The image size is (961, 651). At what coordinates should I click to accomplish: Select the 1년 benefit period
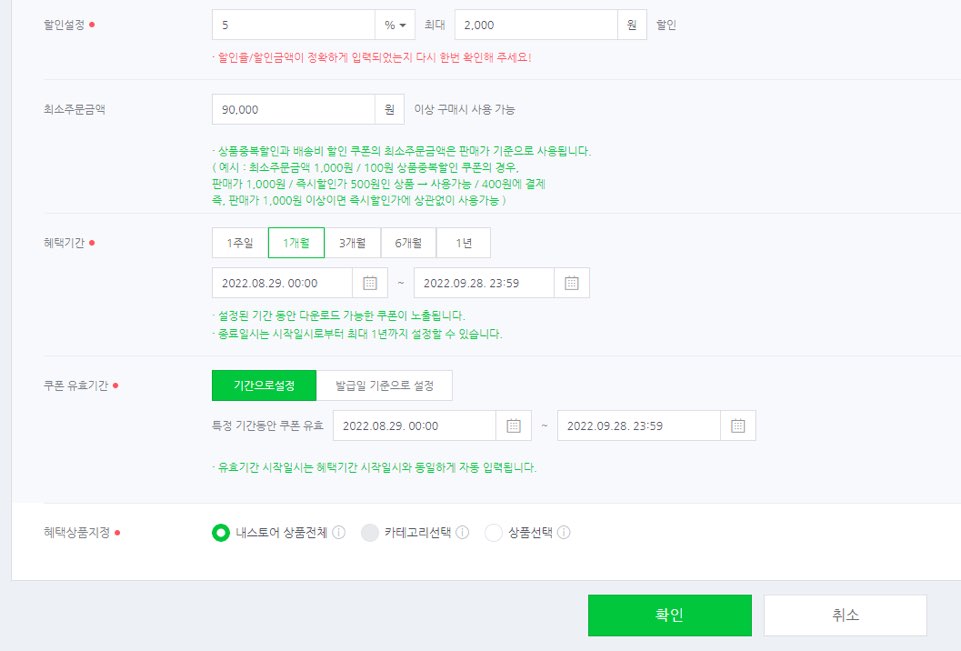point(464,242)
